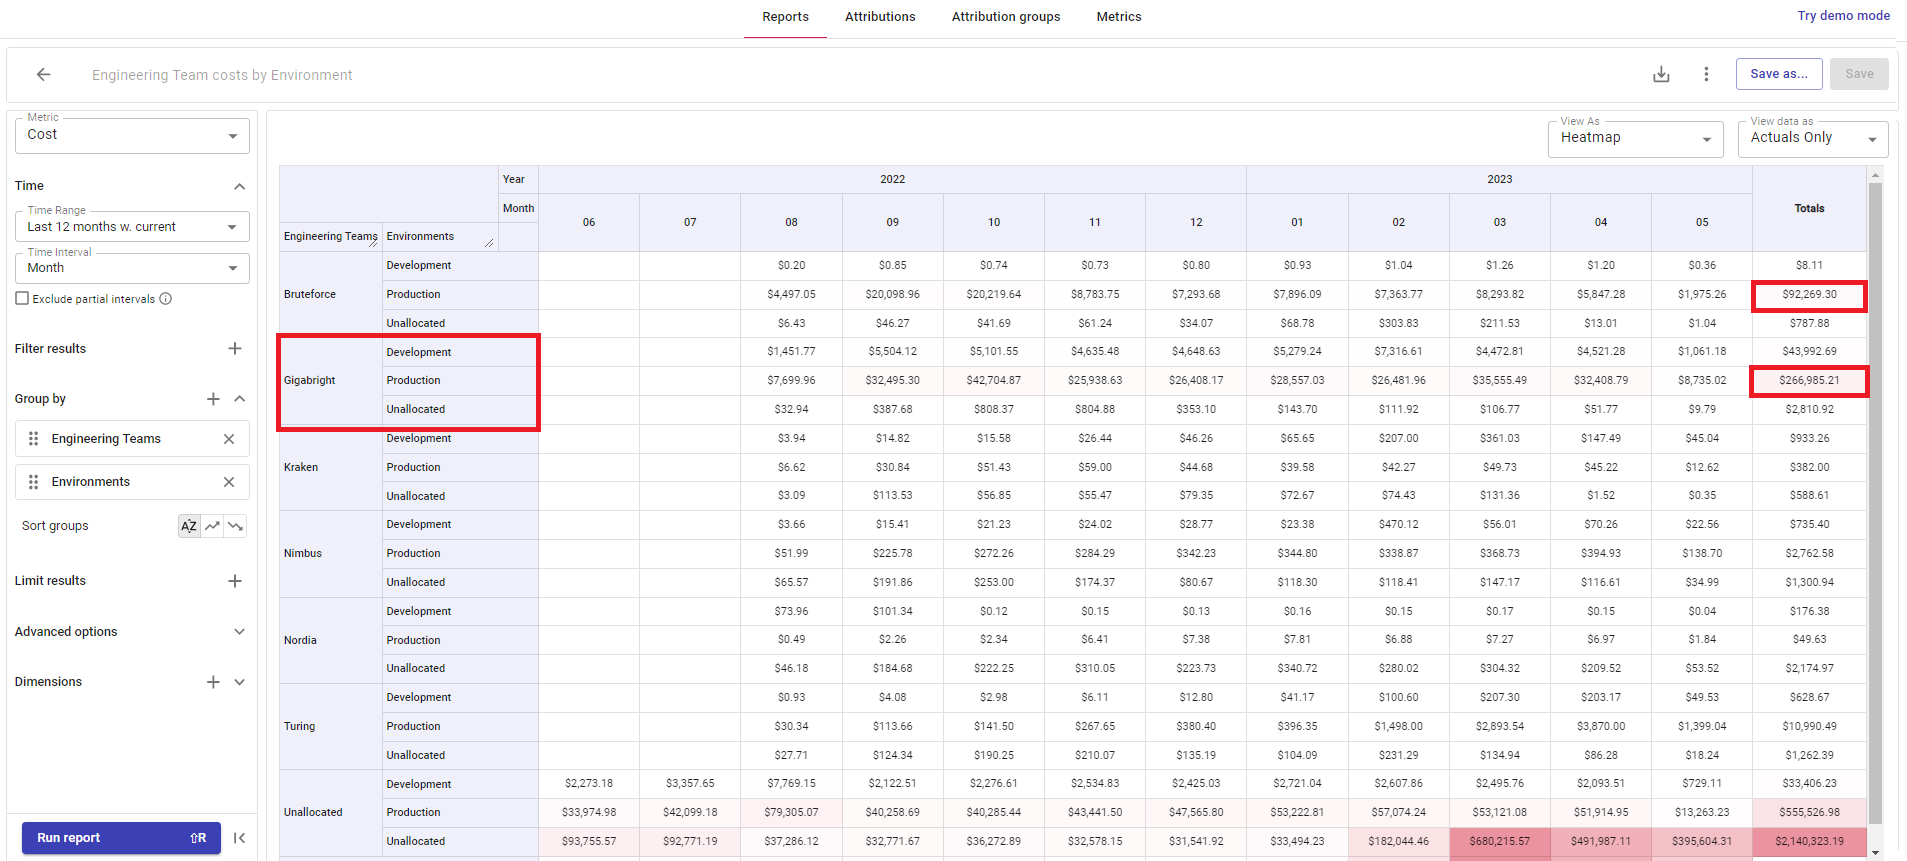Screen dimensions: 1907x861
Task: Click the Engineering Teams column resize handle
Action: point(373,242)
